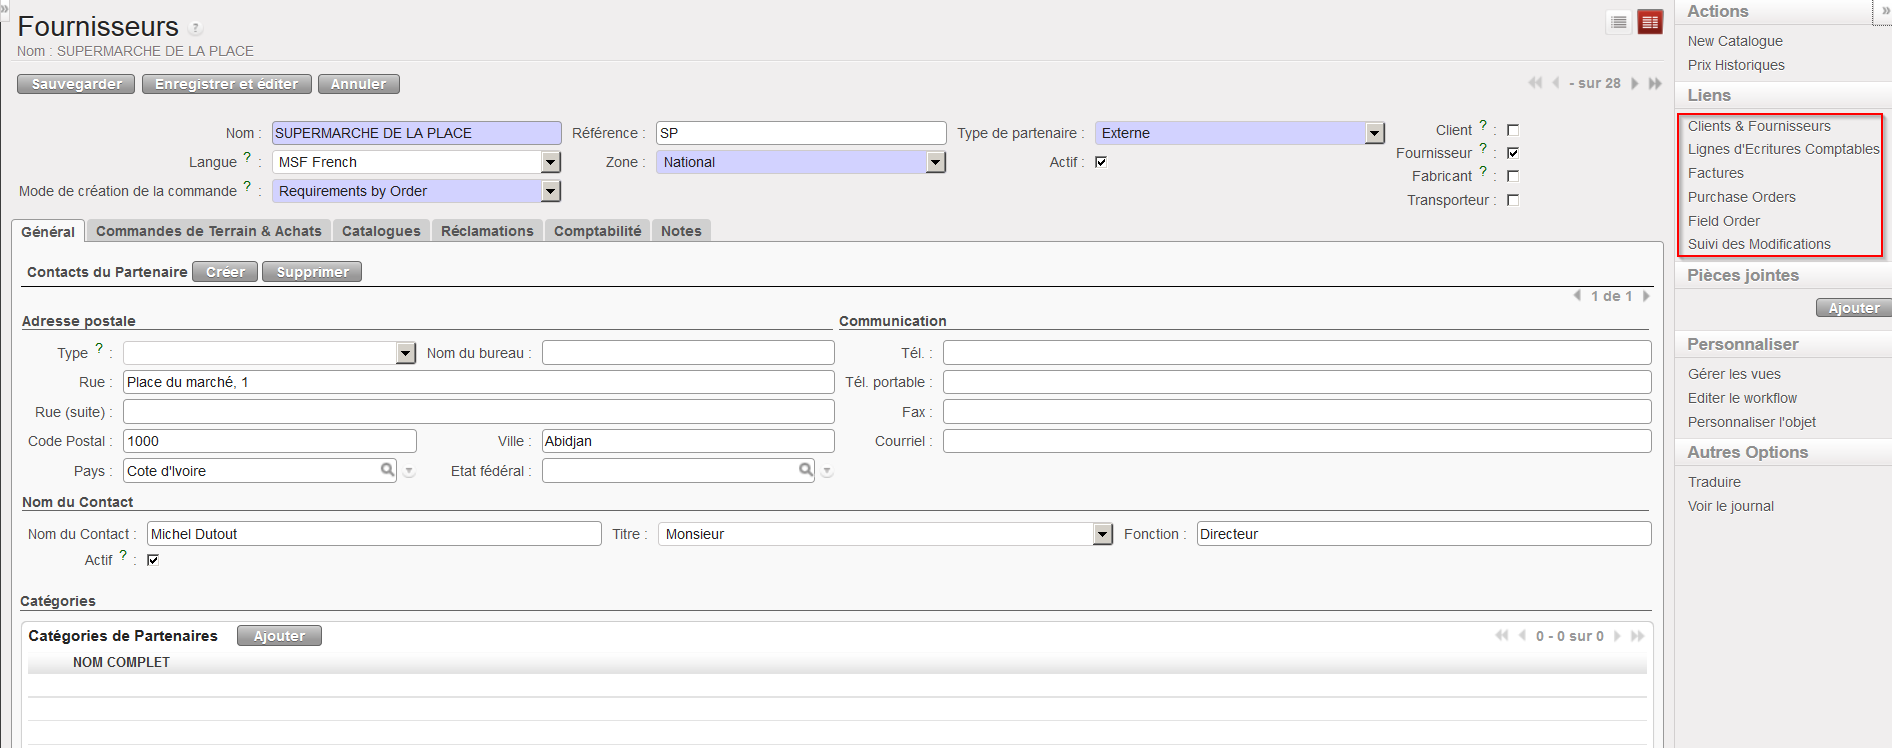Switch to list view using the list icon
1892x748 pixels.
[1619, 22]
